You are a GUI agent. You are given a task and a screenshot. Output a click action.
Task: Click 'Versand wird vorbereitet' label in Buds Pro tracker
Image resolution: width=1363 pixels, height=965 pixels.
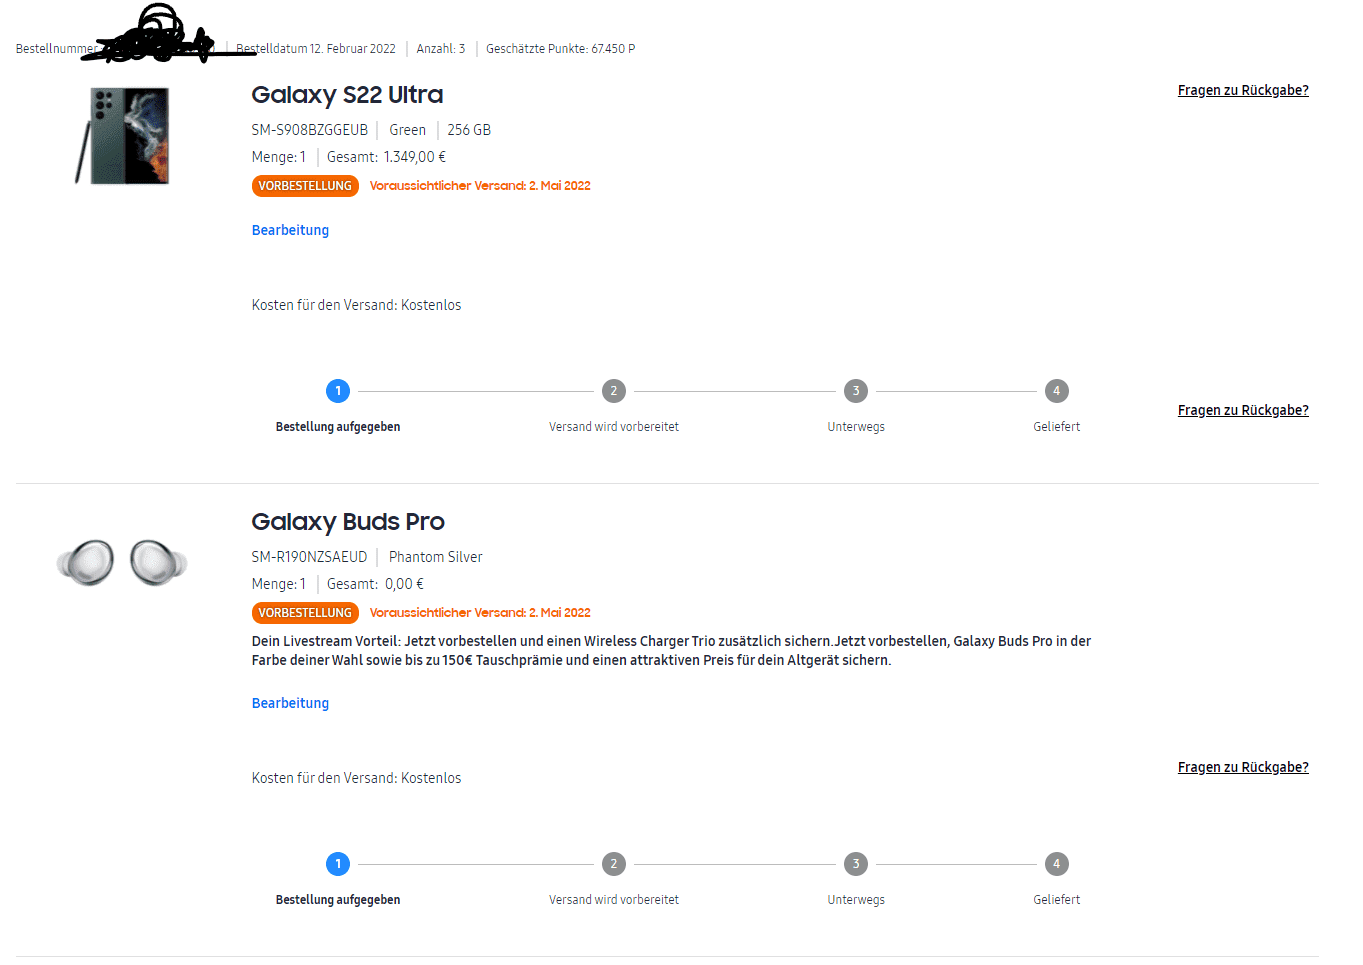[614, 900]
